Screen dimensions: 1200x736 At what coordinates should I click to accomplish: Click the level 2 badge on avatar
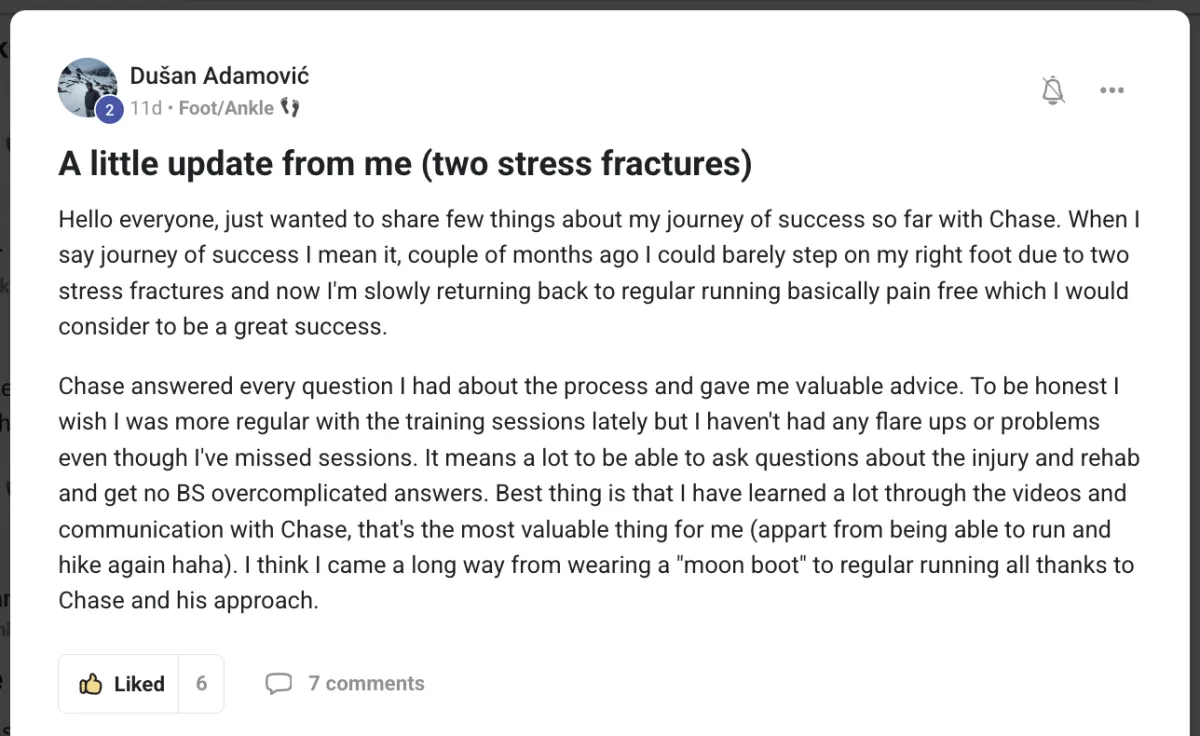[x=109, y=111]
